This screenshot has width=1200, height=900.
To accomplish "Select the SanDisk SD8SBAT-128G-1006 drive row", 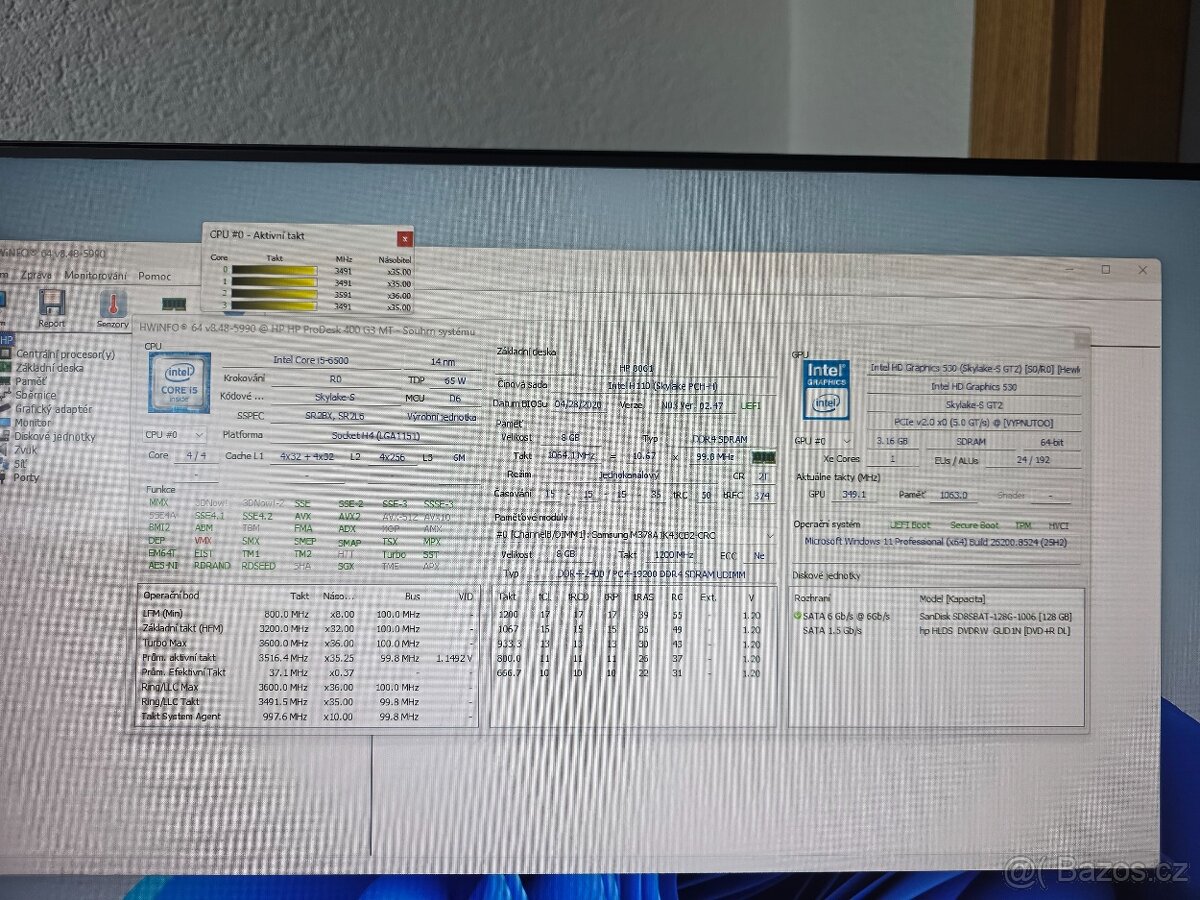I will [x=935, y=617].
